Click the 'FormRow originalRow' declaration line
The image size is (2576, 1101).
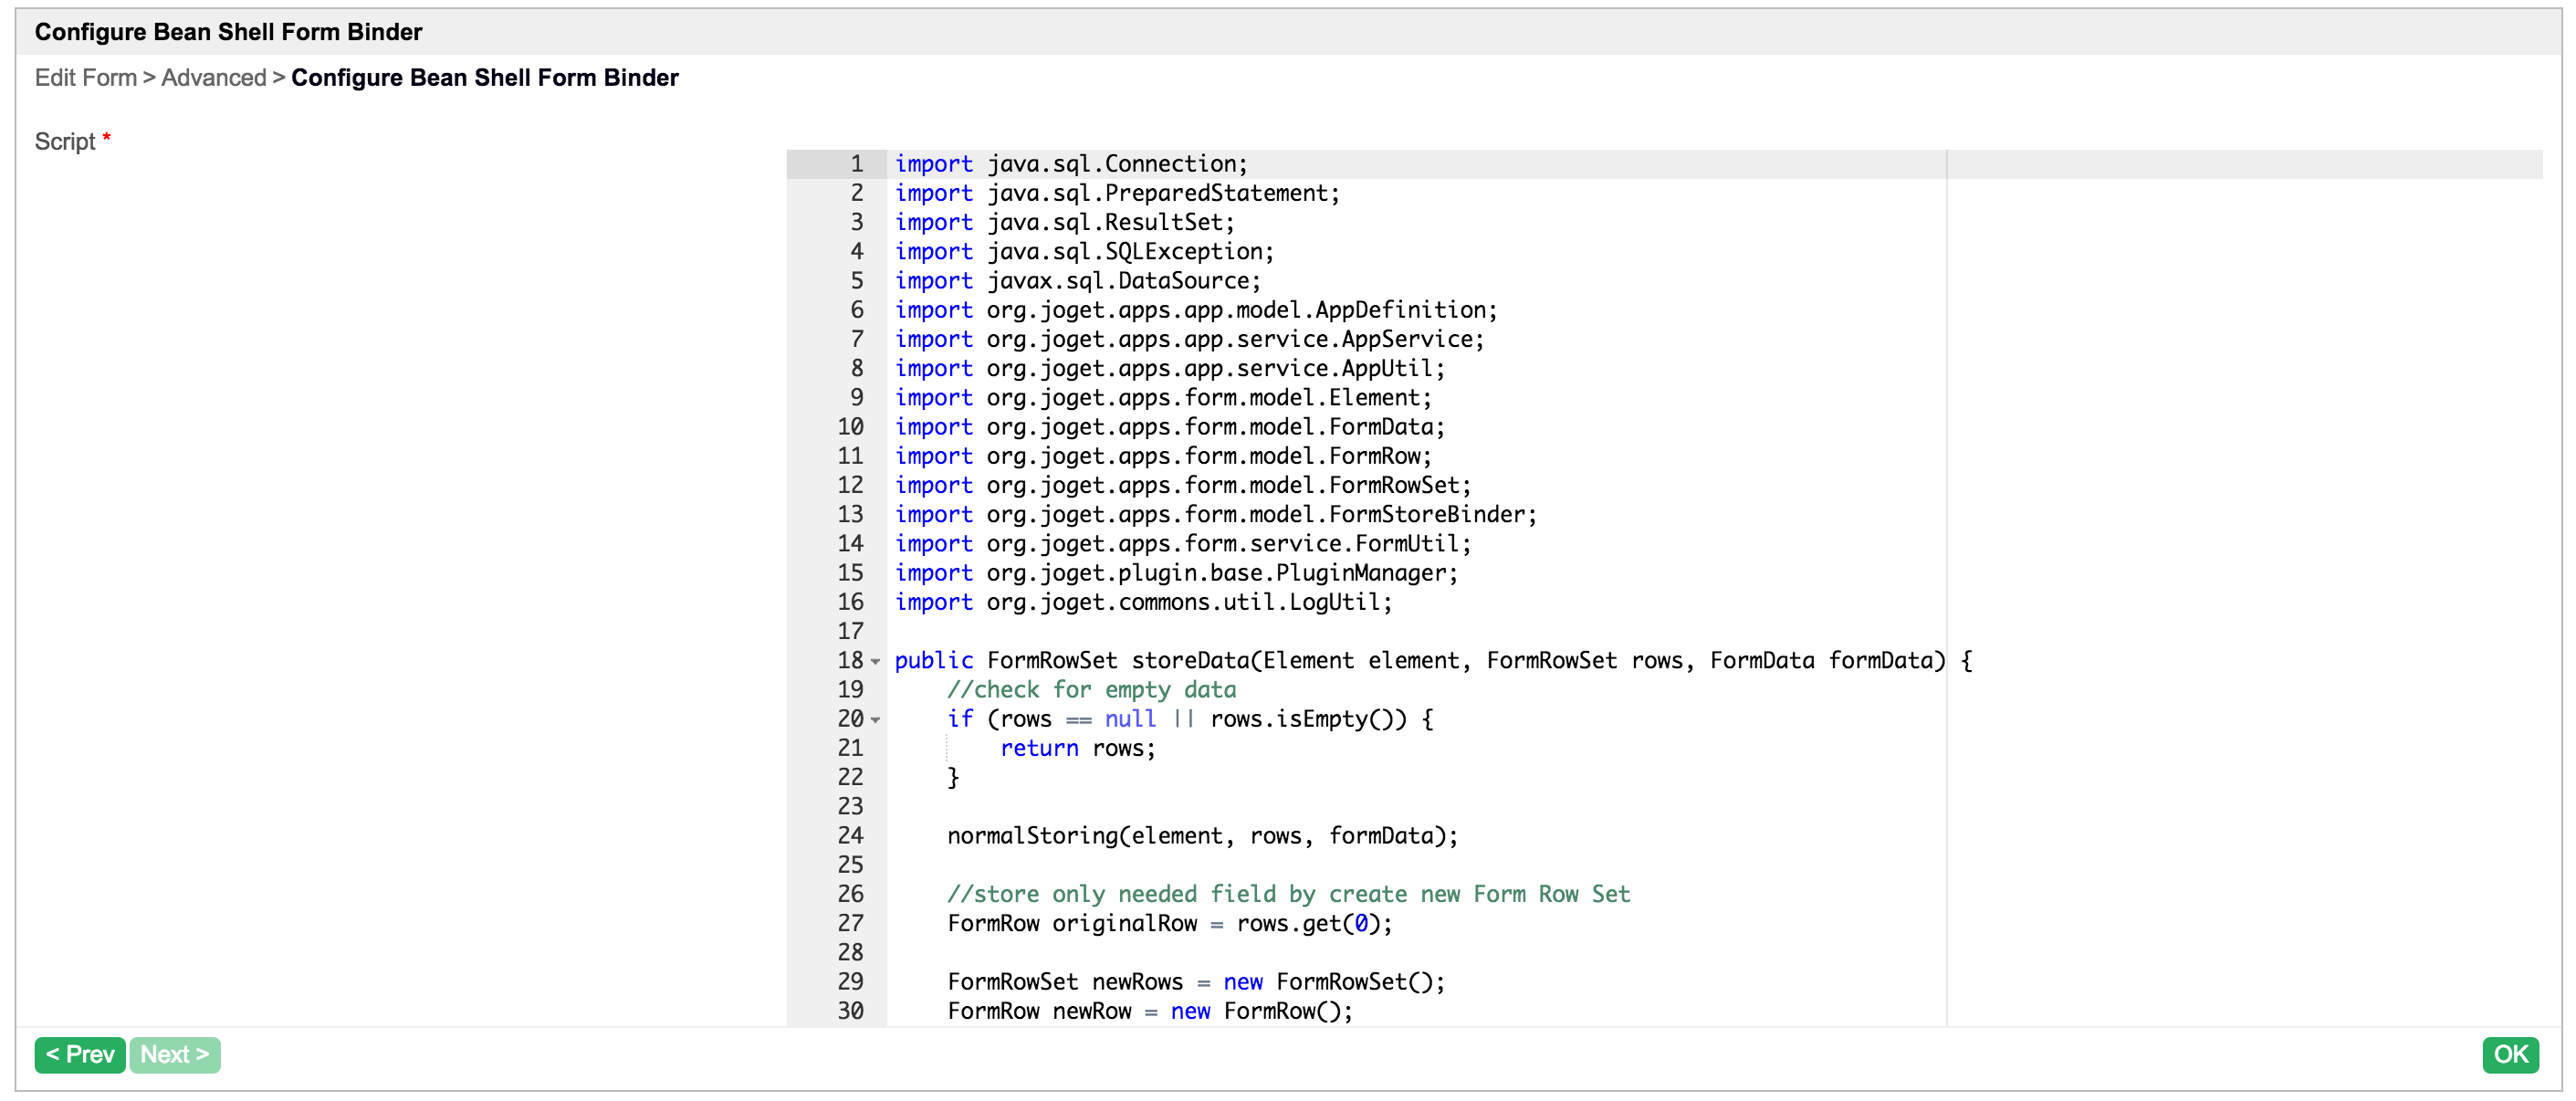click(1168, 924)
